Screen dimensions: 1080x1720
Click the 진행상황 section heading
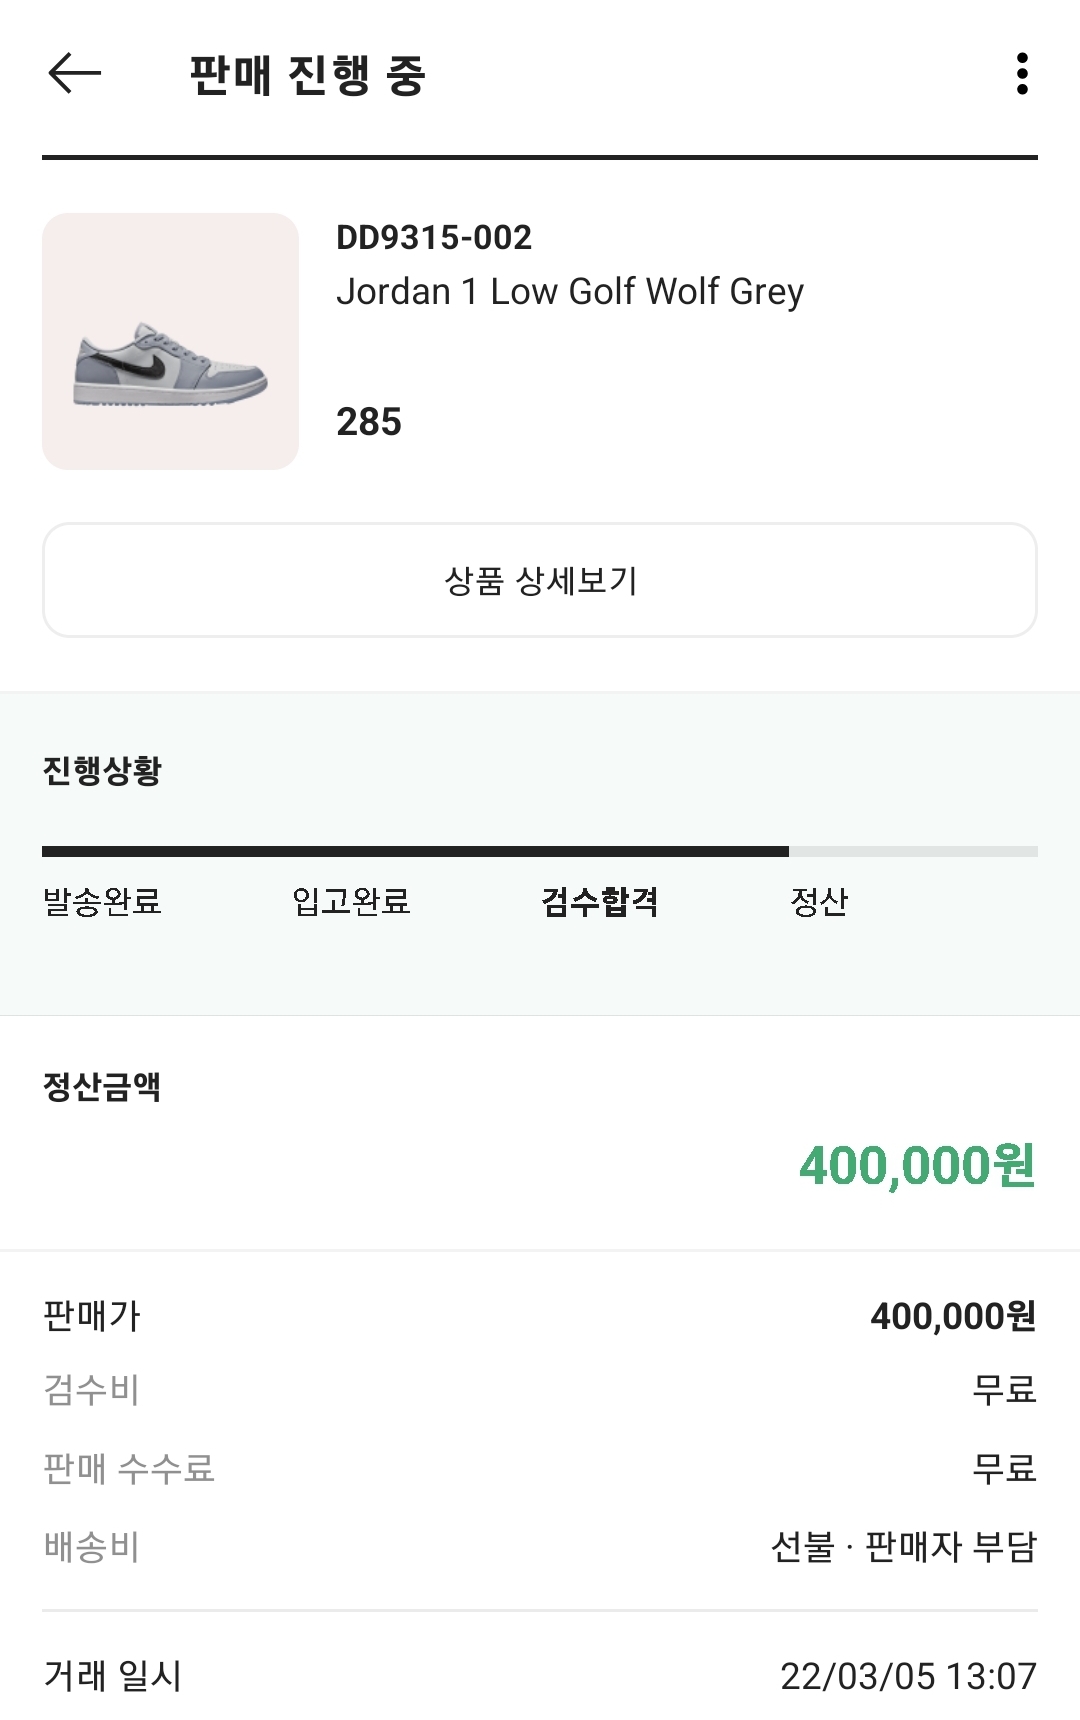102,770
